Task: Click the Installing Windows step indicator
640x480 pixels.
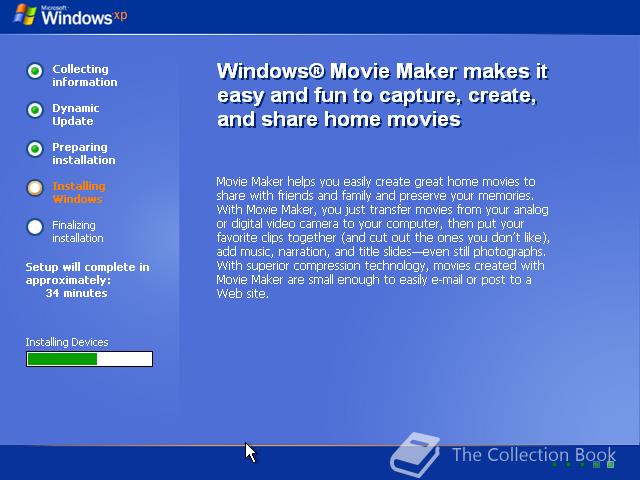Action: pos(35,188)
